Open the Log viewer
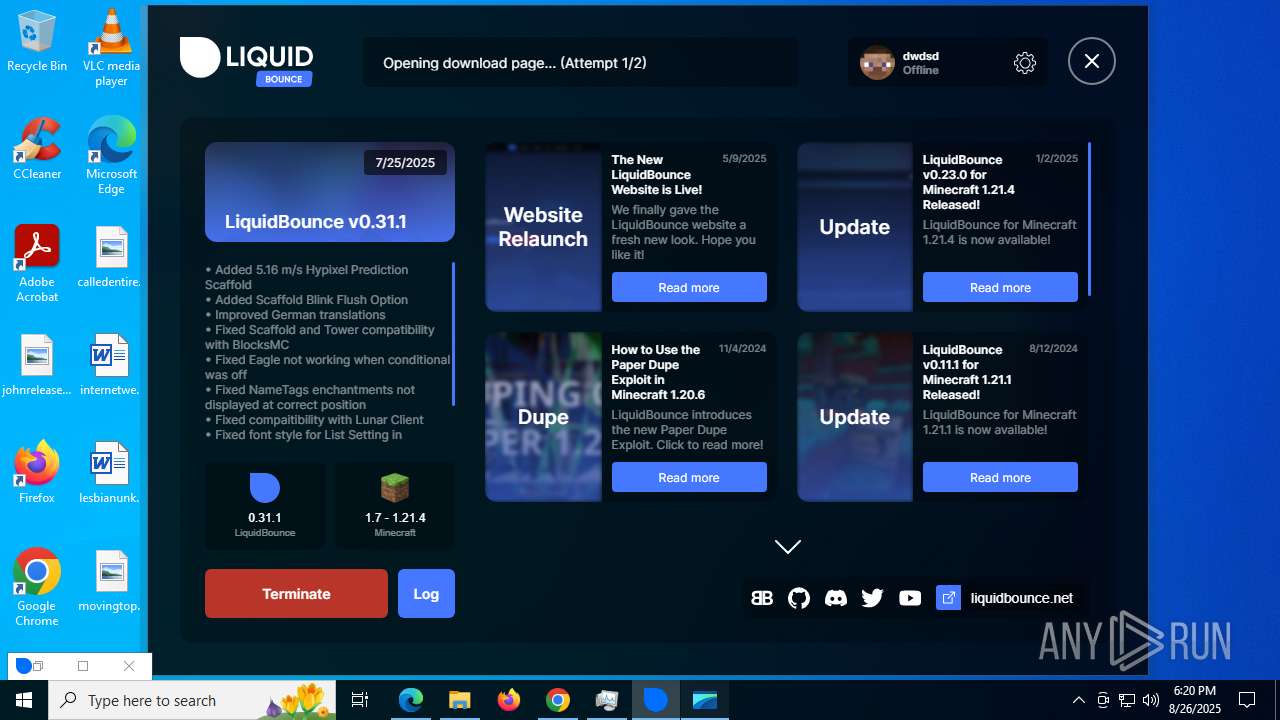The width and height of the screenshot is (1280, 720). point(426,593)
